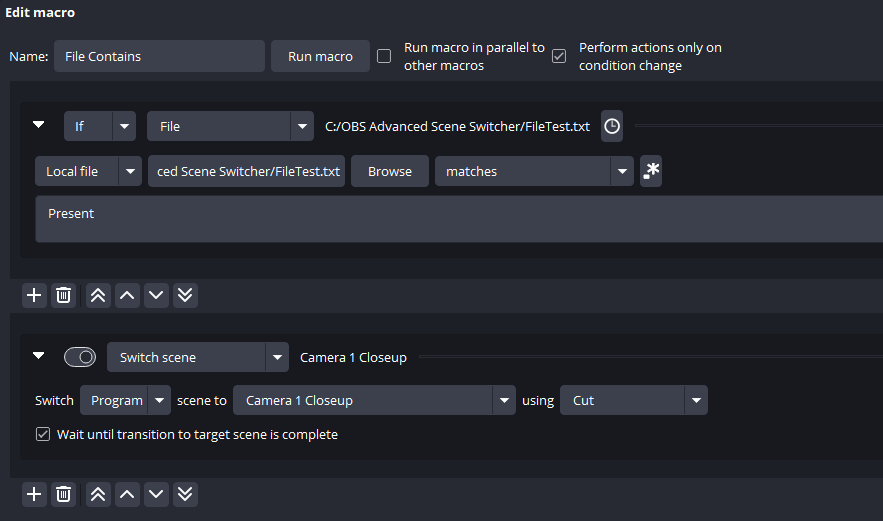Delete the selected condition with the trash icon
This screenshot has height=521, width=883.
64,295
